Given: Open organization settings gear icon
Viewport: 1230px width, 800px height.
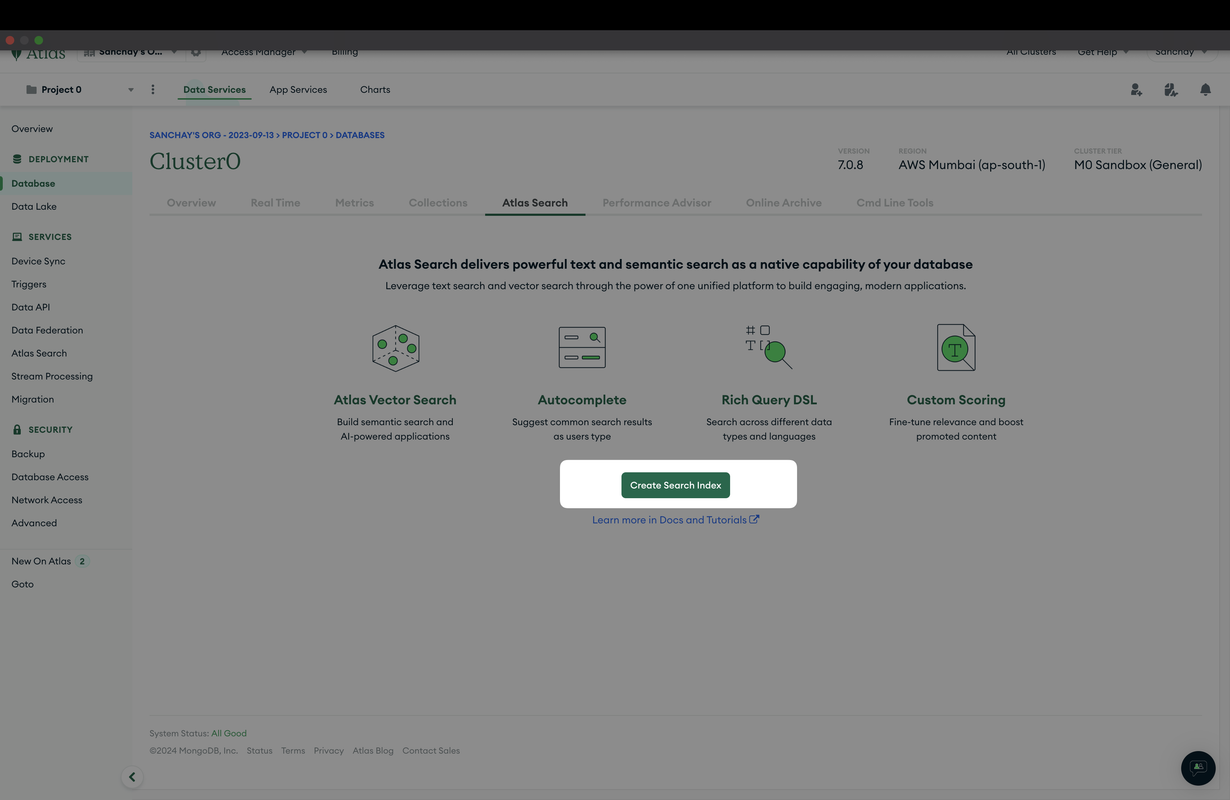Looking at the screenshot, I should click(x=196, y=52).
